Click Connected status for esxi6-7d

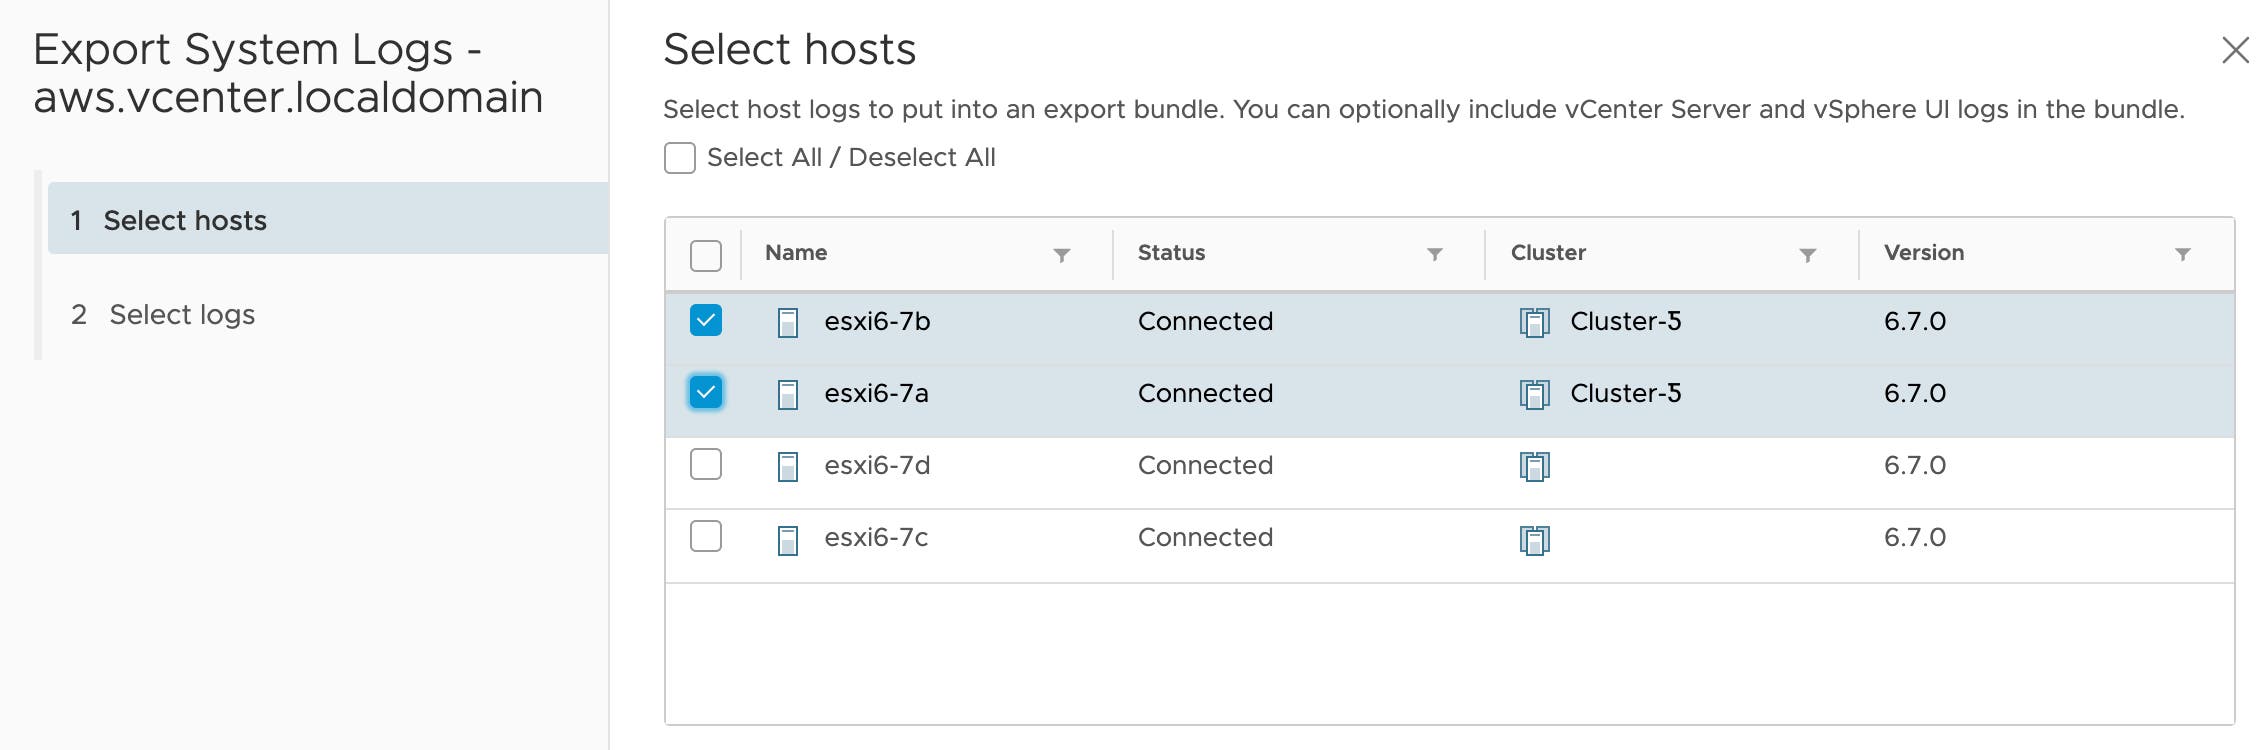pyautogui.click(x=1205, y=465)
